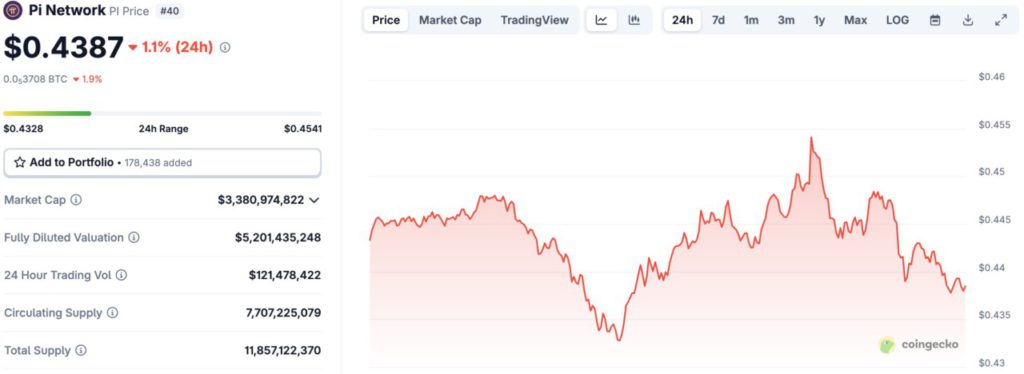The height and width of the screenshot is (374, 1024).
Task: Click Market Cap info icon
Action: point(76,200)
